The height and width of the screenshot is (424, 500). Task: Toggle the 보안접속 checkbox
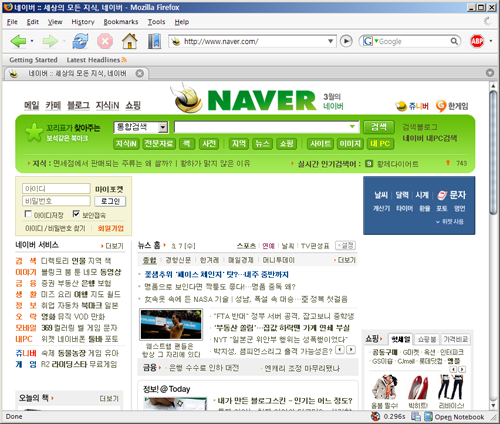coord(76,214)
